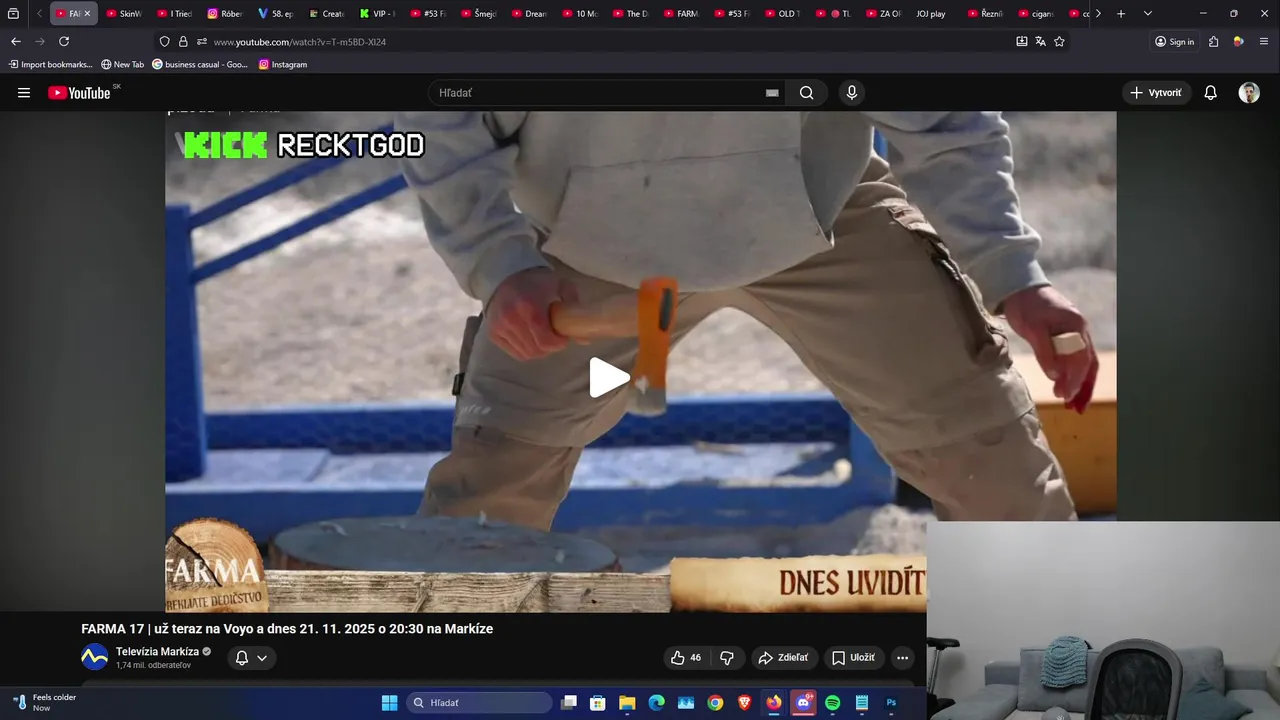This screenshot has width=1280, height=720.
Task: Save the video with Uložiť
Action: coord(853,658)
